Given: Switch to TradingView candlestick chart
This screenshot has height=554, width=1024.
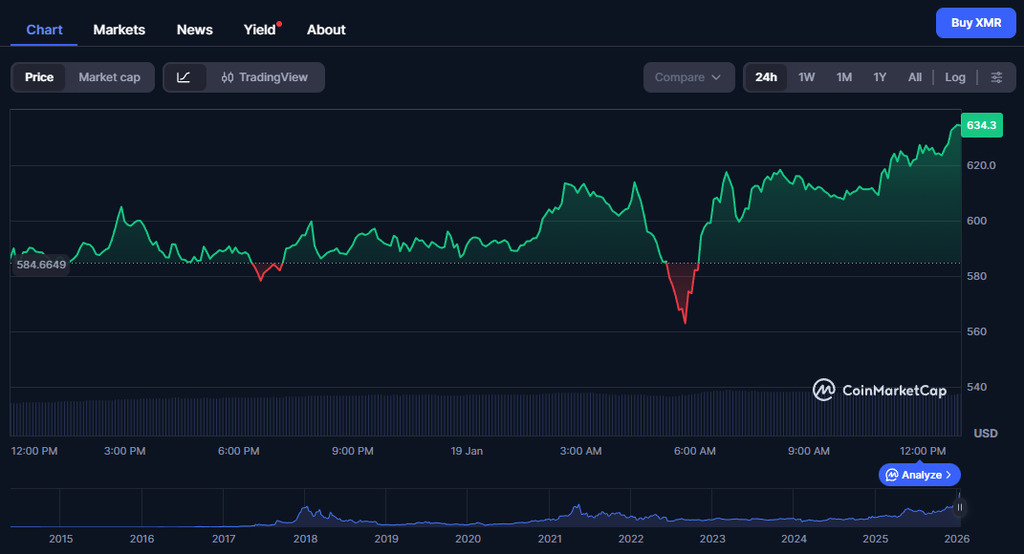Looking at the screenshot, I should coord(265,77).
